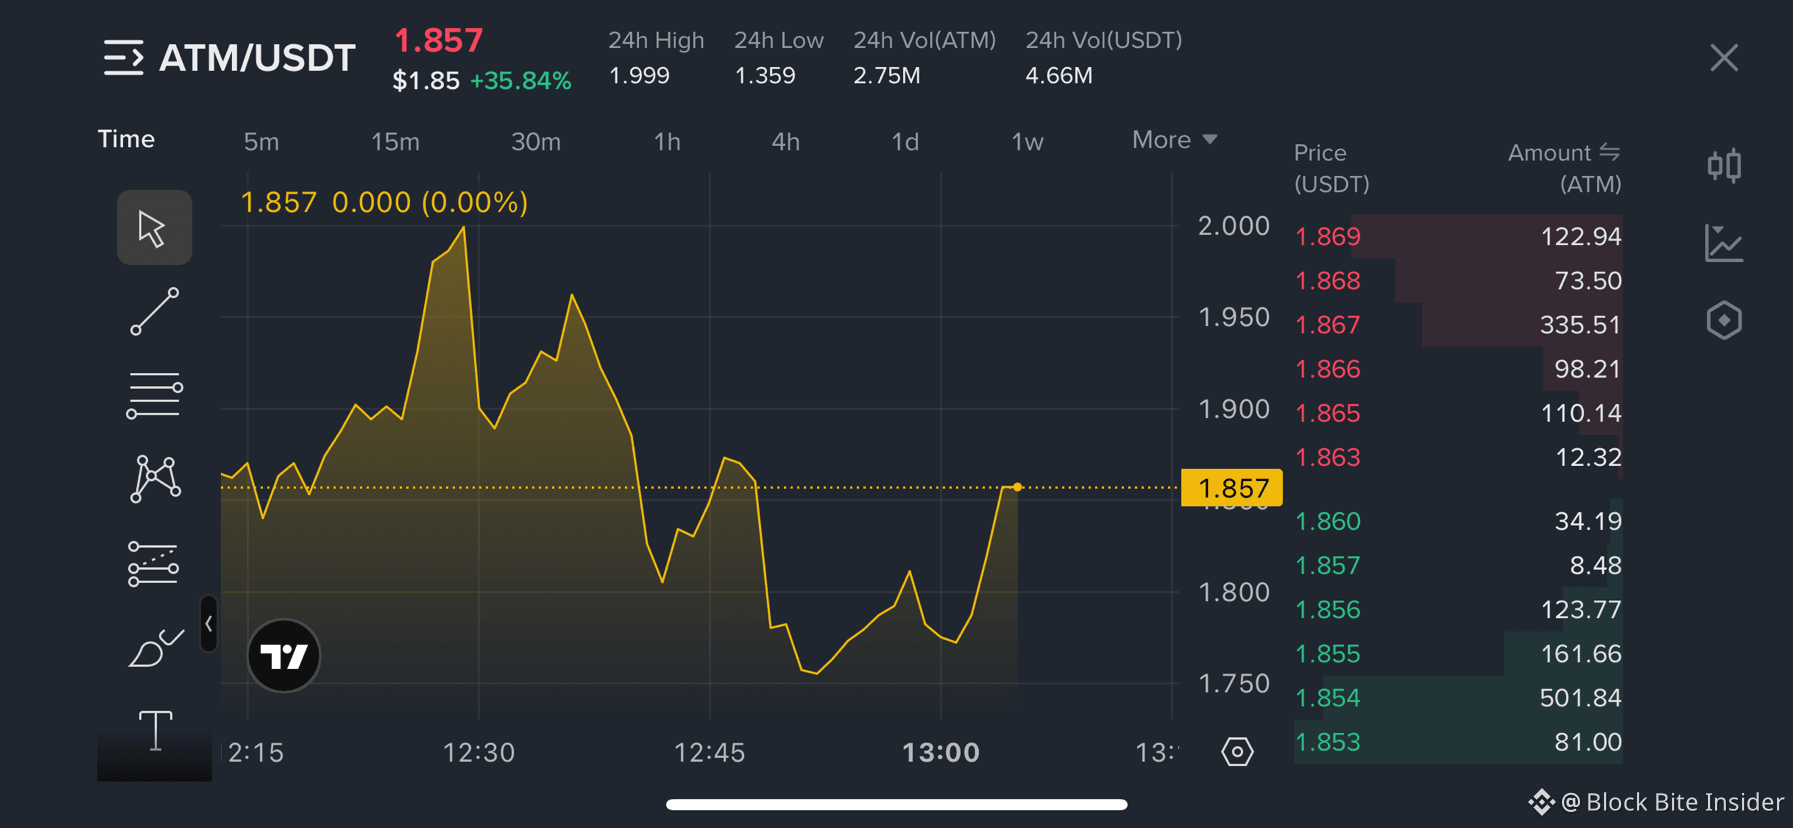Screen dimensions: 1793x828
Task: Expand the More timeframes dropdown
Action: tap(1174, 140)
